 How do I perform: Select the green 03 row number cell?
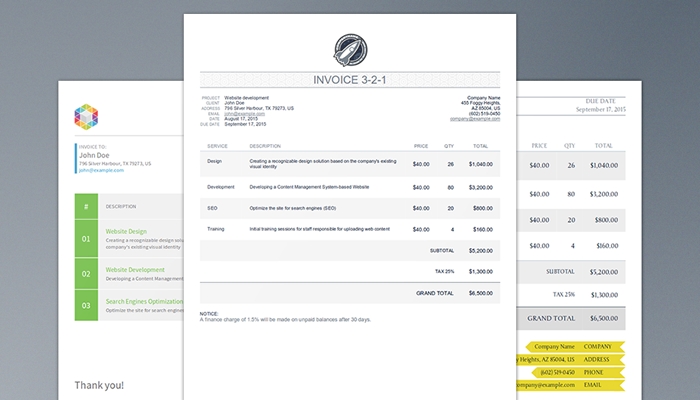coord(86,305)
